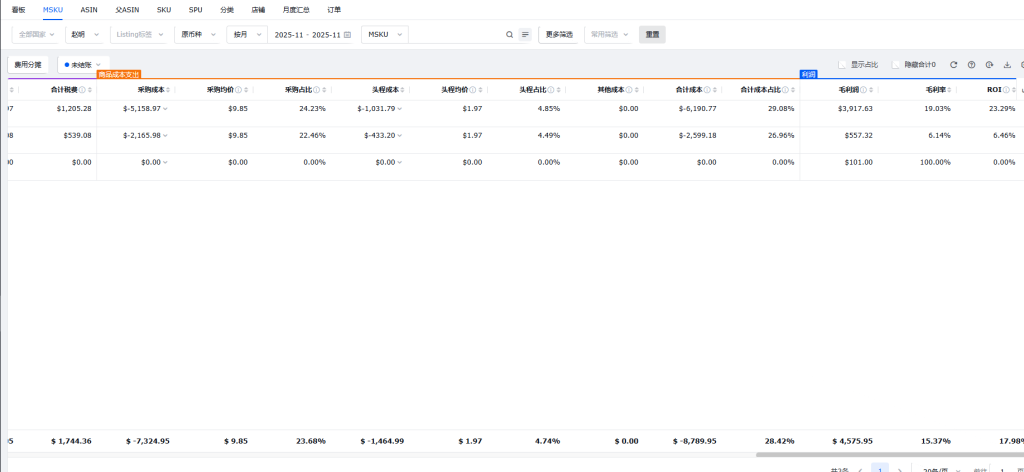Switch to the 月度汇总 tab
This screenshot has height=472, width=1024.
click(297, 9)
